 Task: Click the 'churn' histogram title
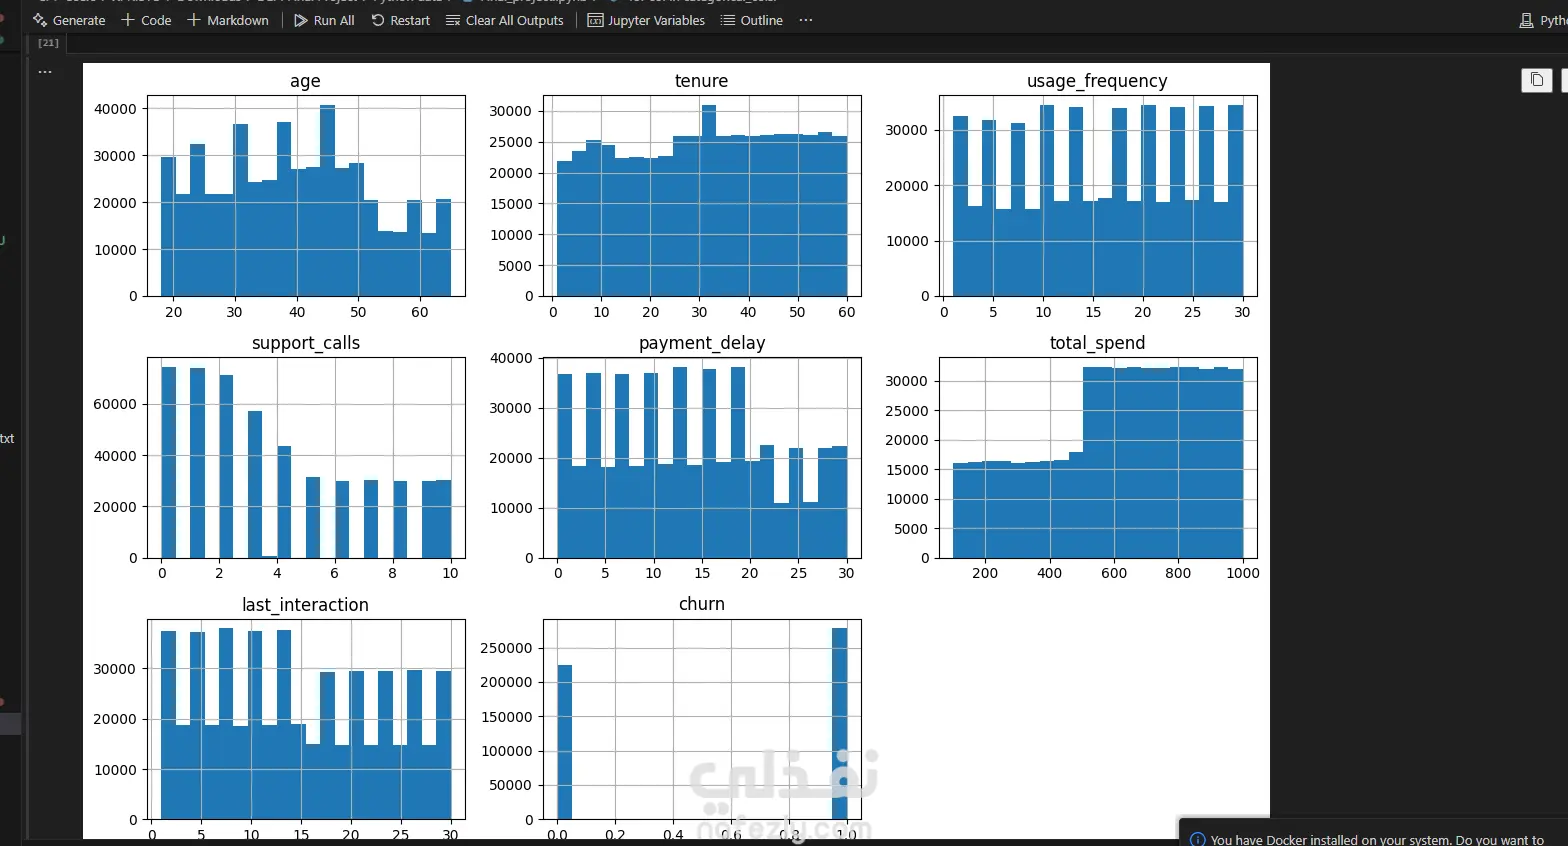coord(701,604)
